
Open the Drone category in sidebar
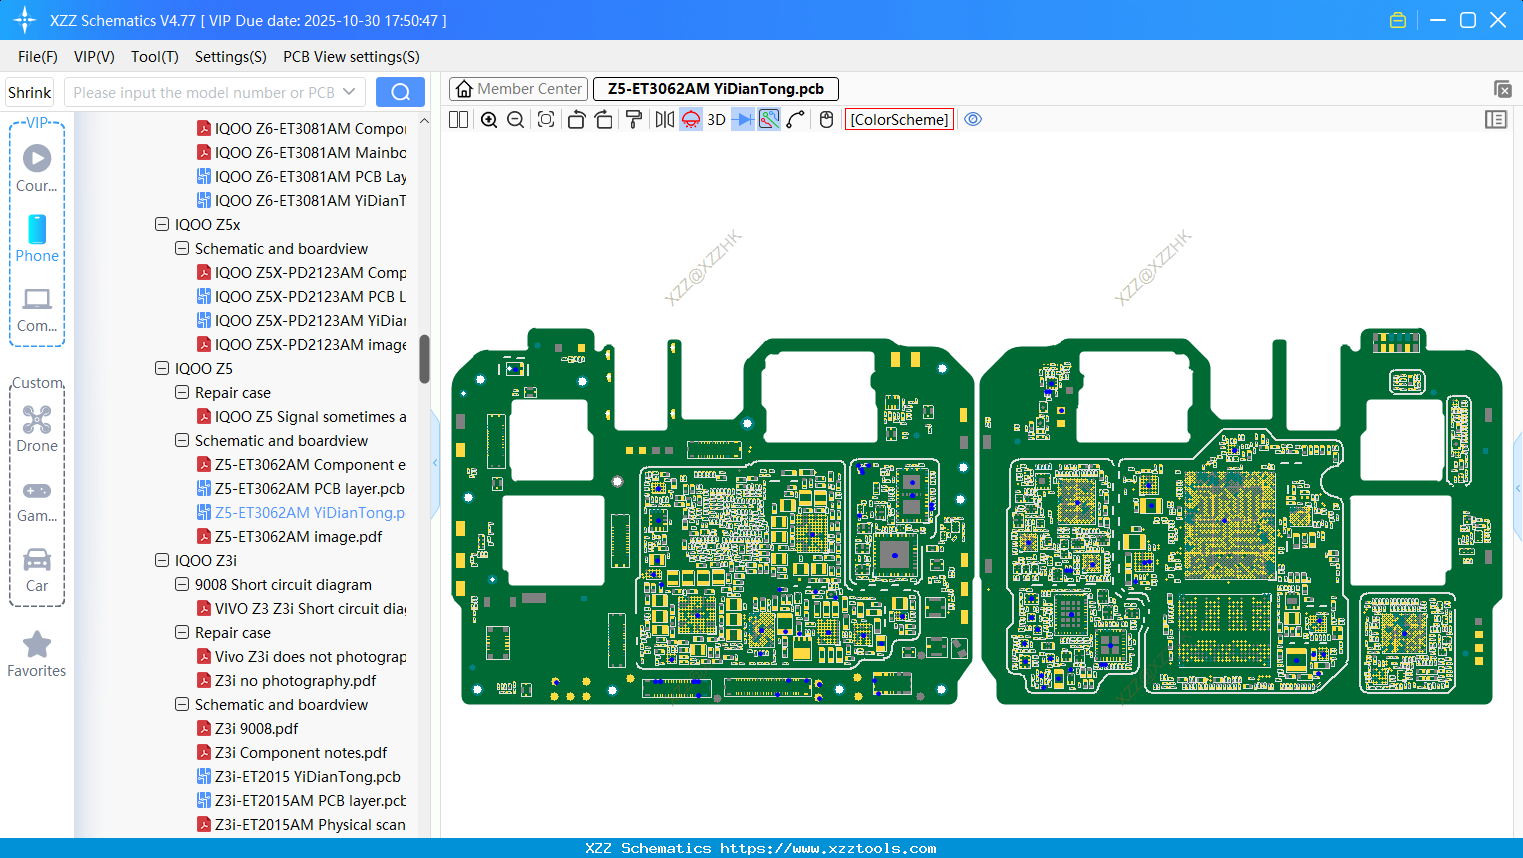pos(37,429)
